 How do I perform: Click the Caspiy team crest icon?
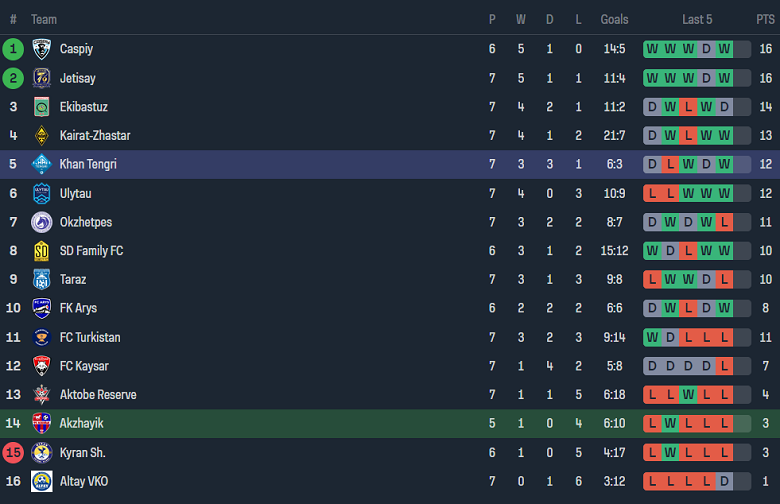point(41,49)
